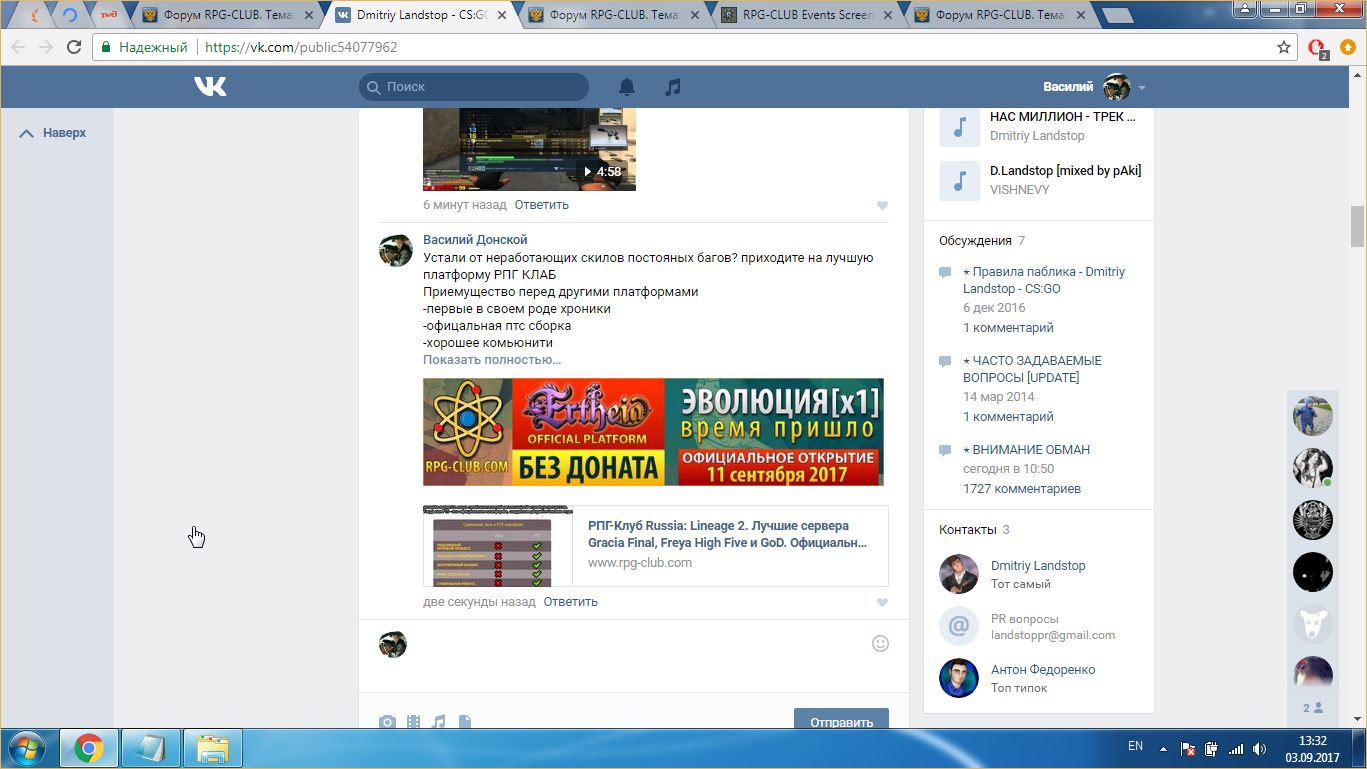This screenshot has width=1367, height=769.
Task: Switch to the pinned РЖД tab
Action: [108, 15]
